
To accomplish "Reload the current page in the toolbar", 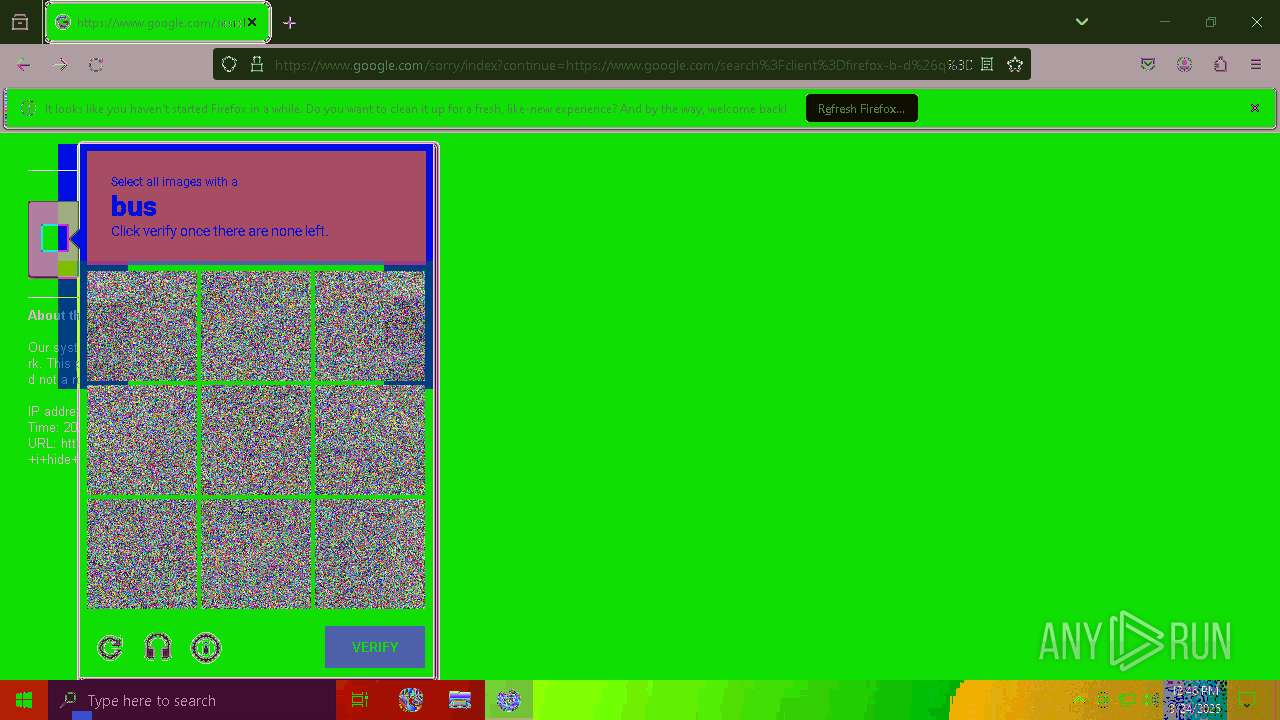I will 96,64.
